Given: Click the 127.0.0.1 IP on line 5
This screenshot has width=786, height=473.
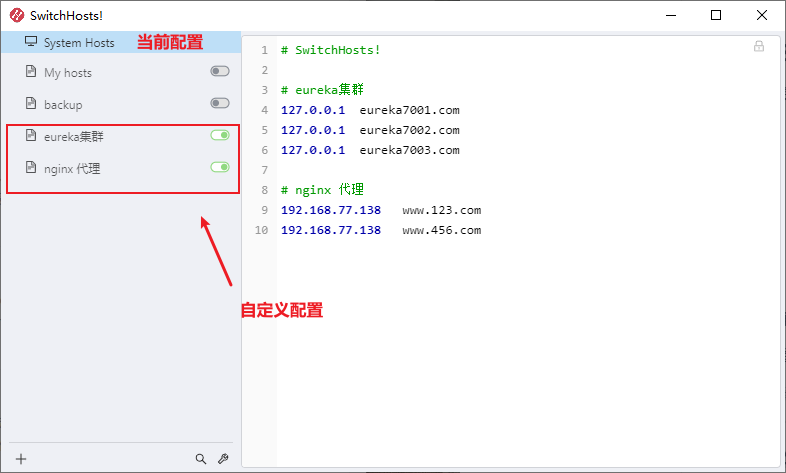Looking at the screenshot, I should [313, 130].
